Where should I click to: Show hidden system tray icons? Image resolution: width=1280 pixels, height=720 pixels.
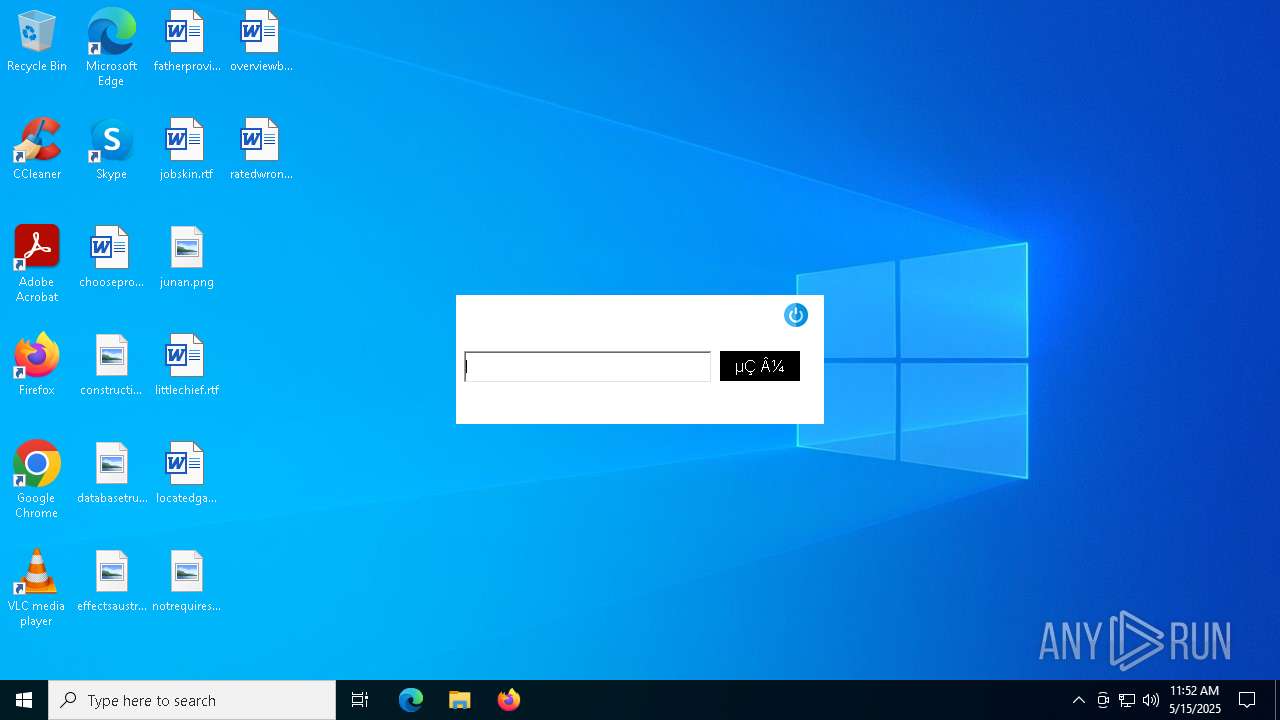(1078, 700)
